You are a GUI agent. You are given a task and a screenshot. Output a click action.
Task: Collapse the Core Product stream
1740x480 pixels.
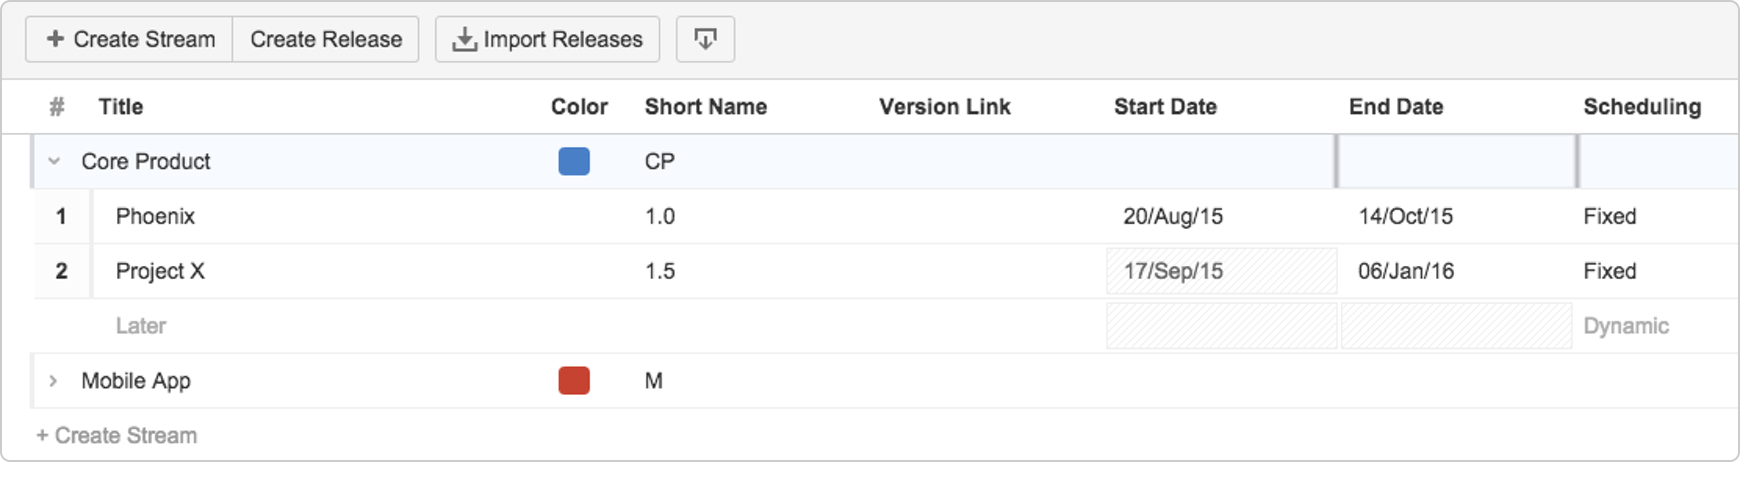tap(54, 161)
